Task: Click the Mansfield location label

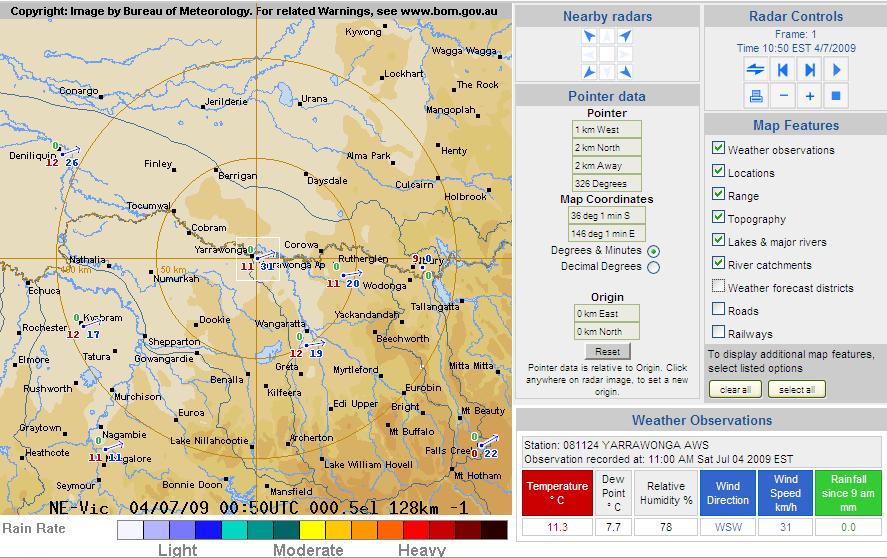Action: (291, 491)
